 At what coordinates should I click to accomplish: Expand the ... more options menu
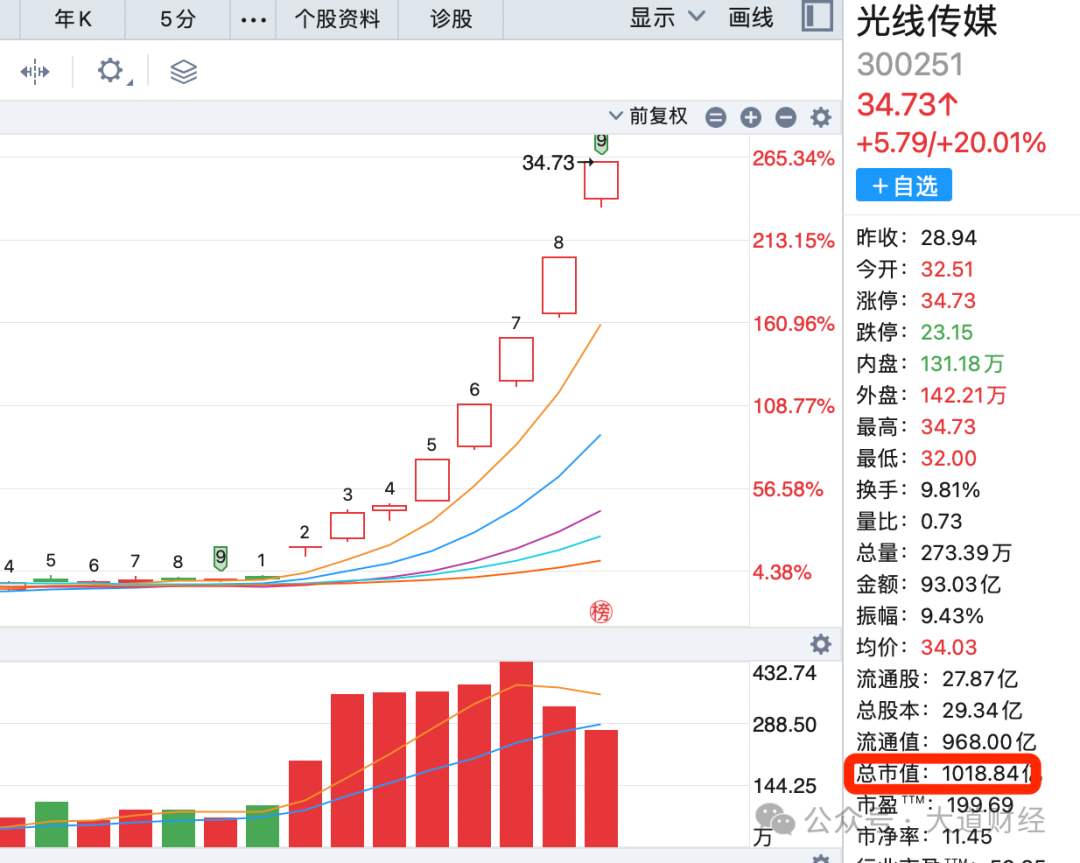click(x=253, y=19)
